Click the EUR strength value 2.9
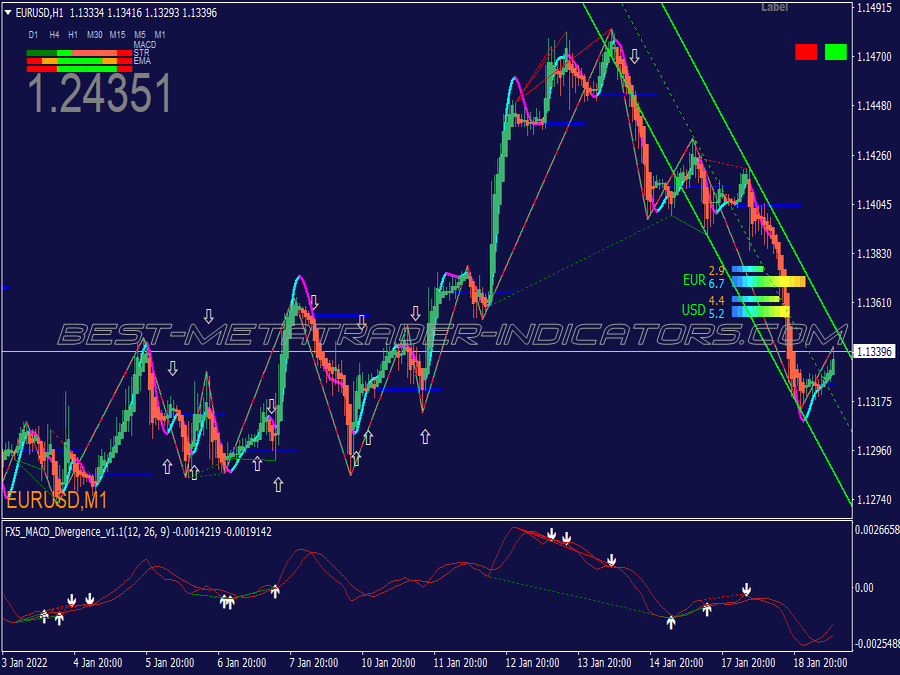Screen dimensions: 900x675 coord(716,270)
